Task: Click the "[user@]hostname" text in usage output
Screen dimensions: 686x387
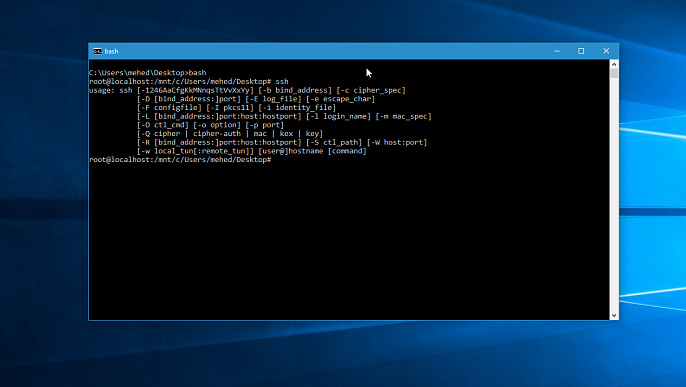Action: (x=291, y=151)
